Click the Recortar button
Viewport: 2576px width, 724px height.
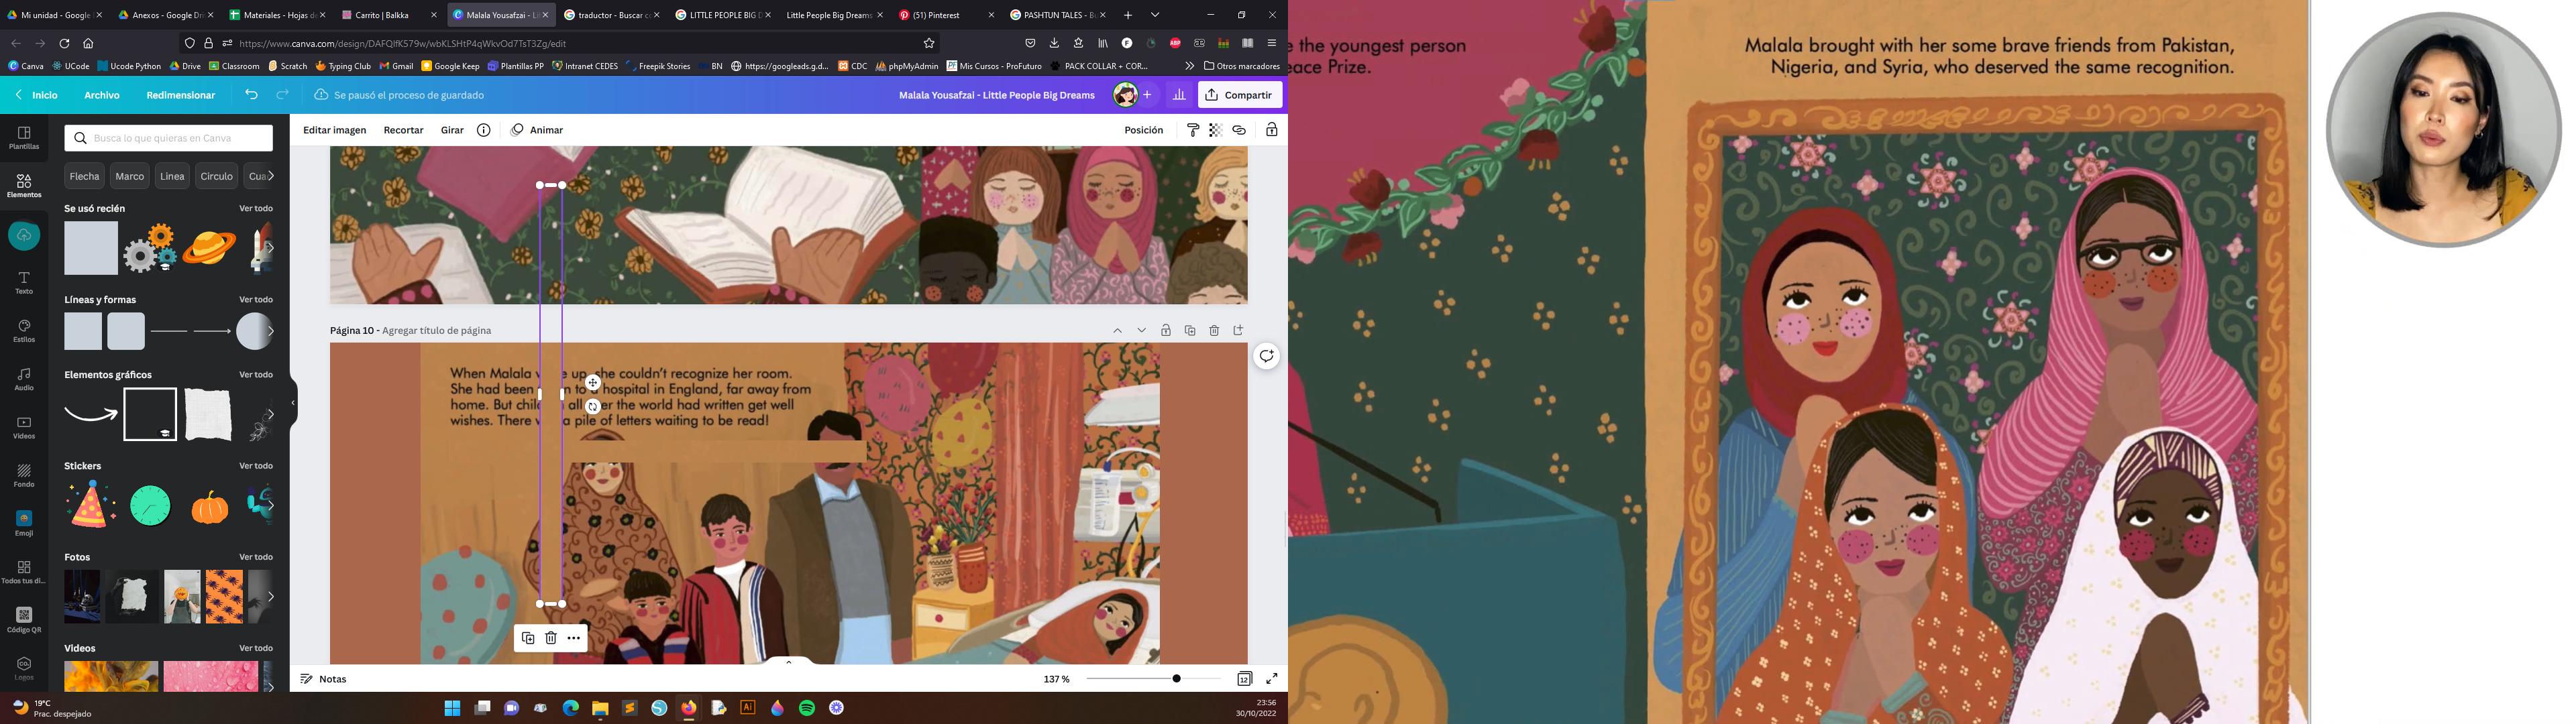(403, 130)
